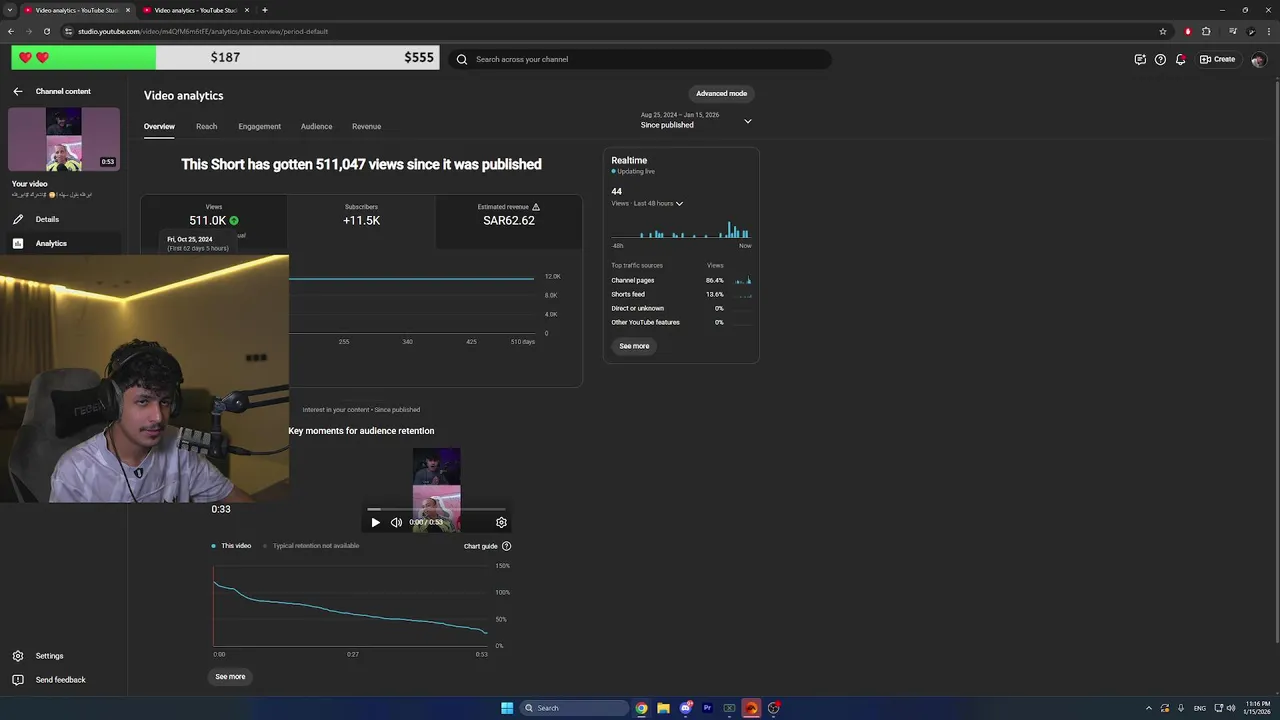Click the Send feedback sidebar icon

[x=18, y=680]
